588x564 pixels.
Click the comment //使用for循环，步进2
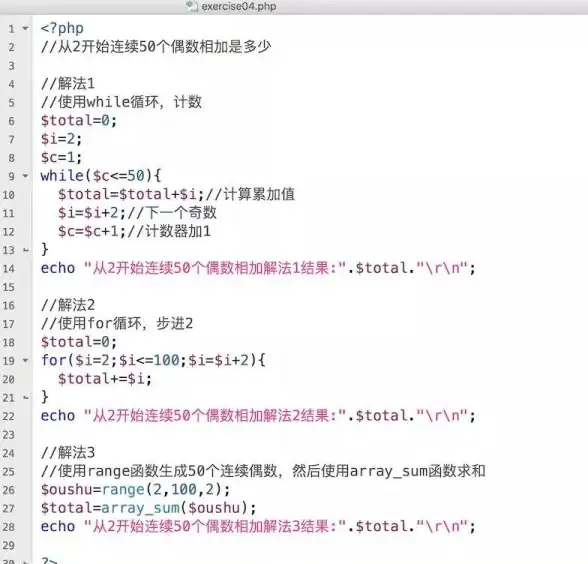[117, 323]
